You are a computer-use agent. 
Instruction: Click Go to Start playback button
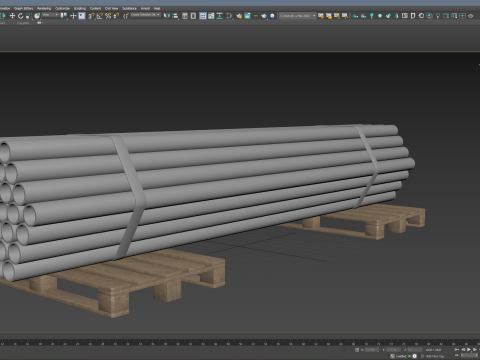[x=457, y=349]
